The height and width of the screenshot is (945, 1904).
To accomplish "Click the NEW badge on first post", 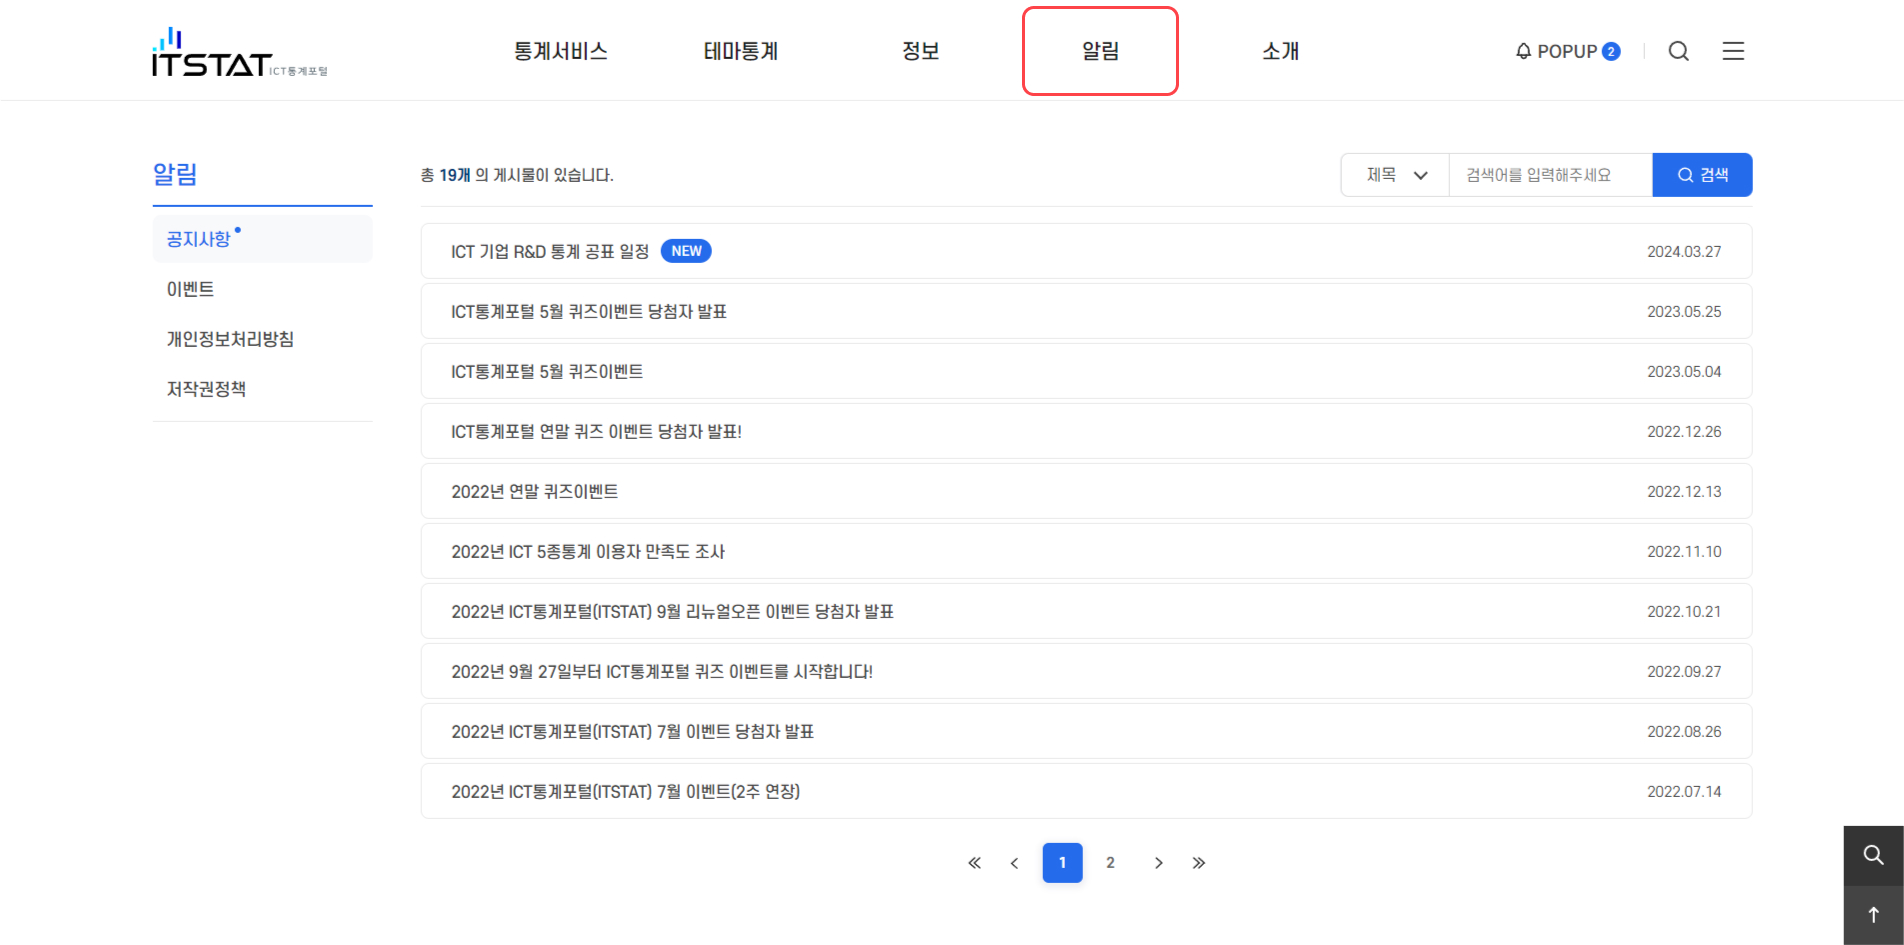I will [x=686, y=251].
